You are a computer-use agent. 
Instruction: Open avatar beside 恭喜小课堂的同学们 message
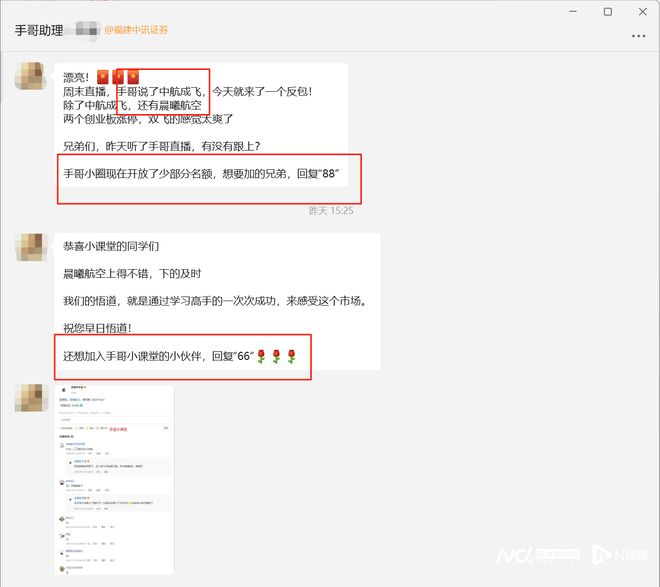[x=29, y=247]
